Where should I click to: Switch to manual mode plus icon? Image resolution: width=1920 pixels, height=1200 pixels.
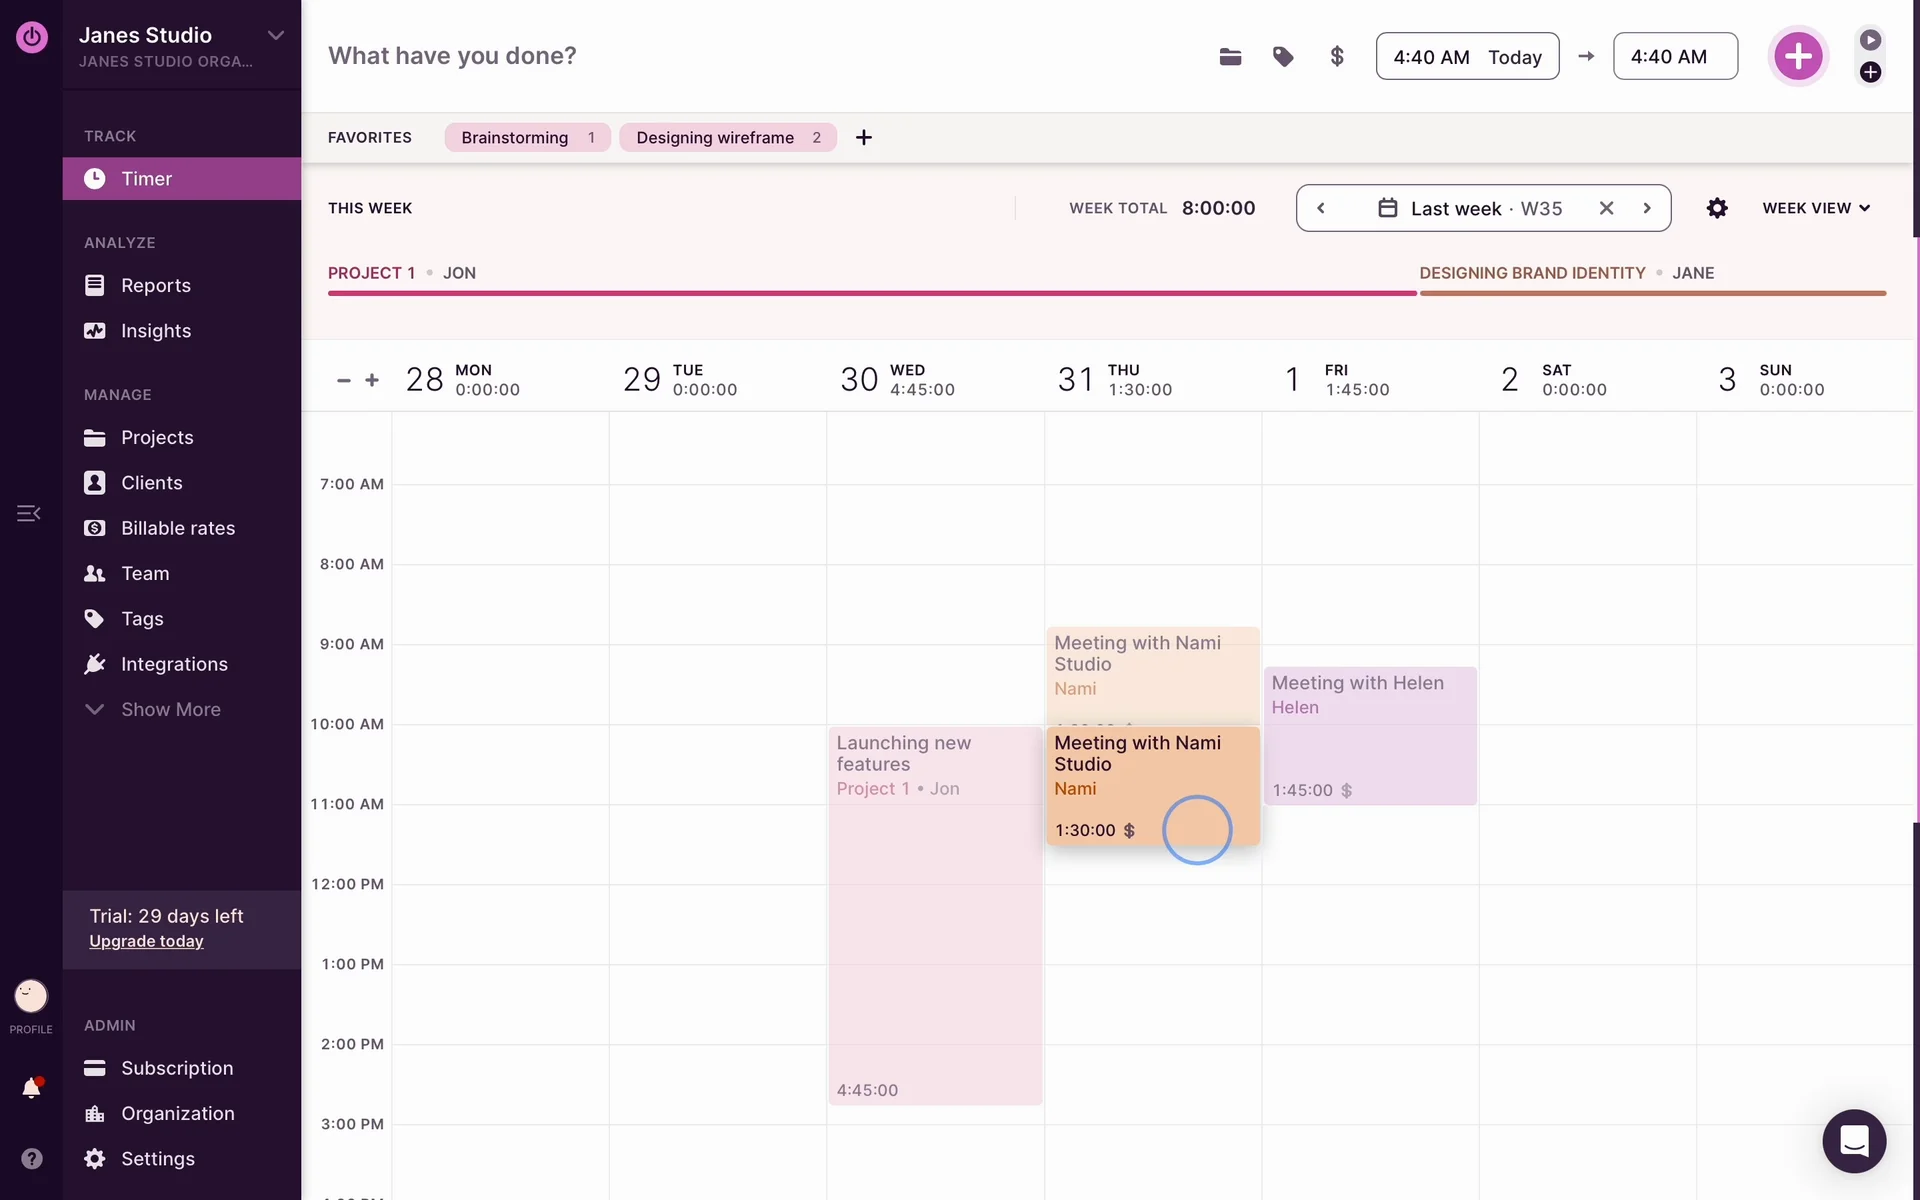tap(1870, 72)
